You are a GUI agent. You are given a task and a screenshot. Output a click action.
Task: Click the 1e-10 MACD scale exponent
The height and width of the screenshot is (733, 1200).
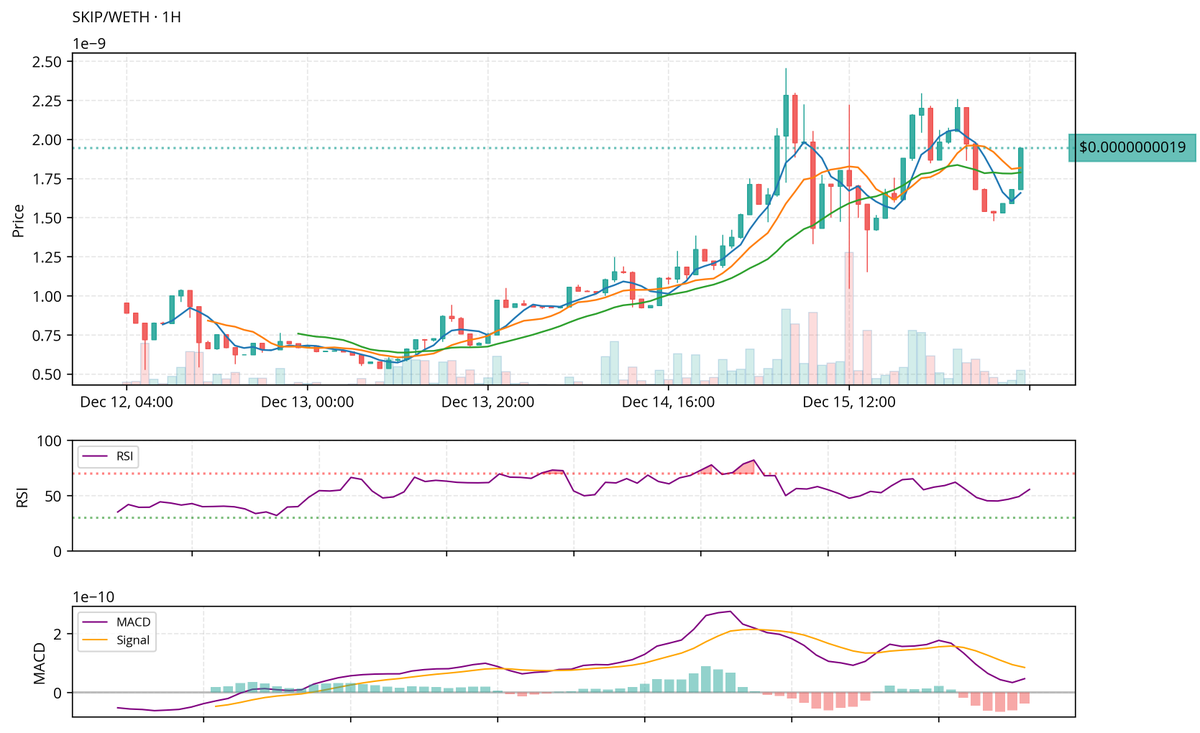(95, 596)
